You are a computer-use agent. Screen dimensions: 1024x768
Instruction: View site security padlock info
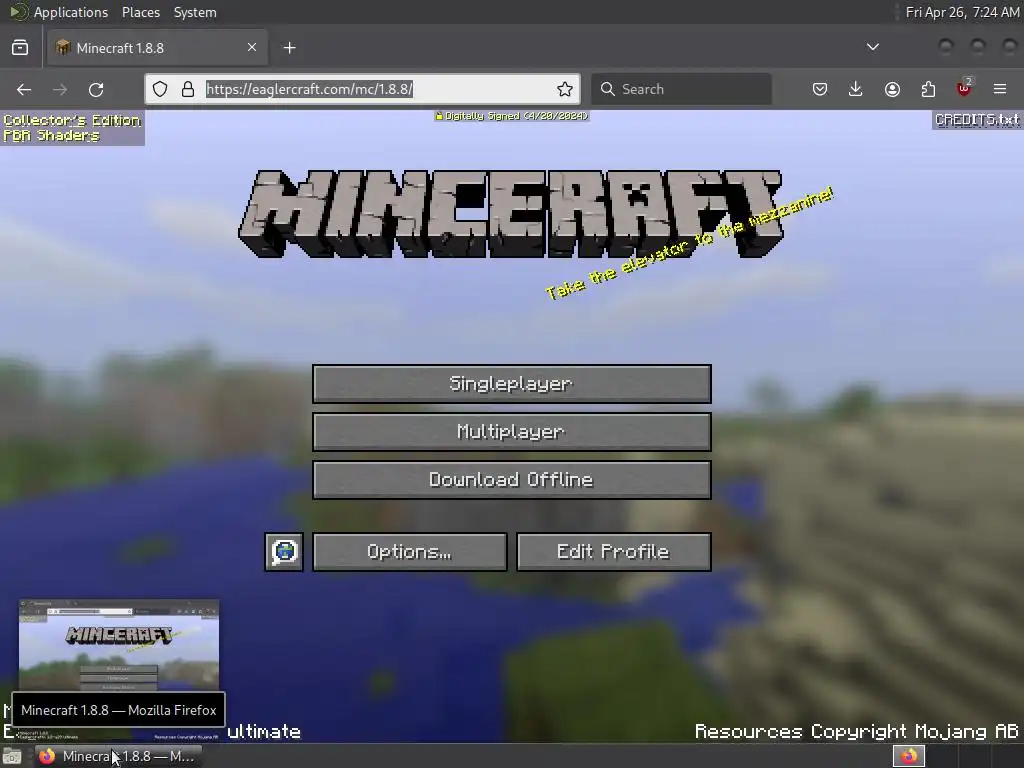187,89
